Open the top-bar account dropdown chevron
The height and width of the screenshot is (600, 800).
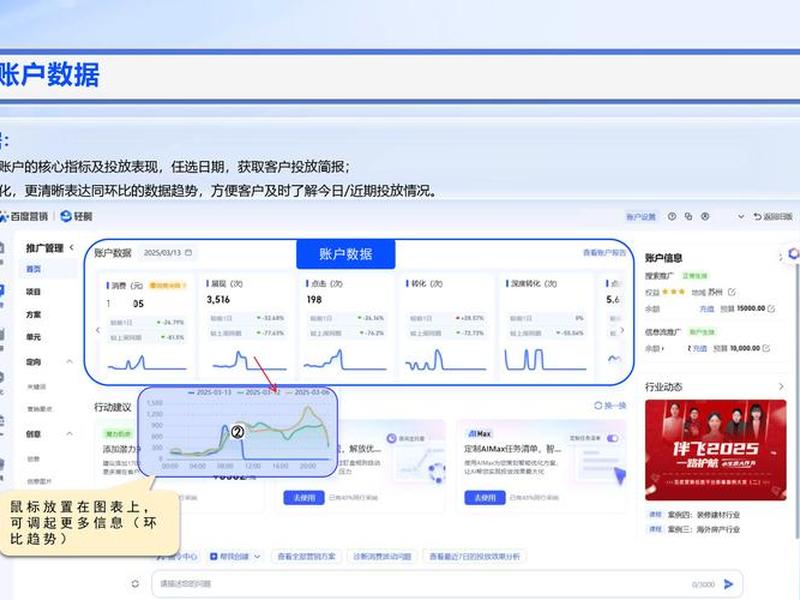(x=741, y=217)
